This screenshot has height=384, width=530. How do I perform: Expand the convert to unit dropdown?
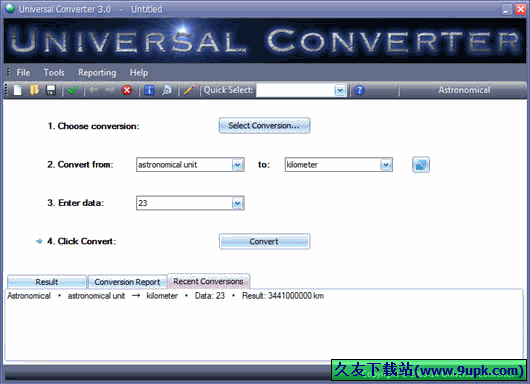click(x=386, y=165)
